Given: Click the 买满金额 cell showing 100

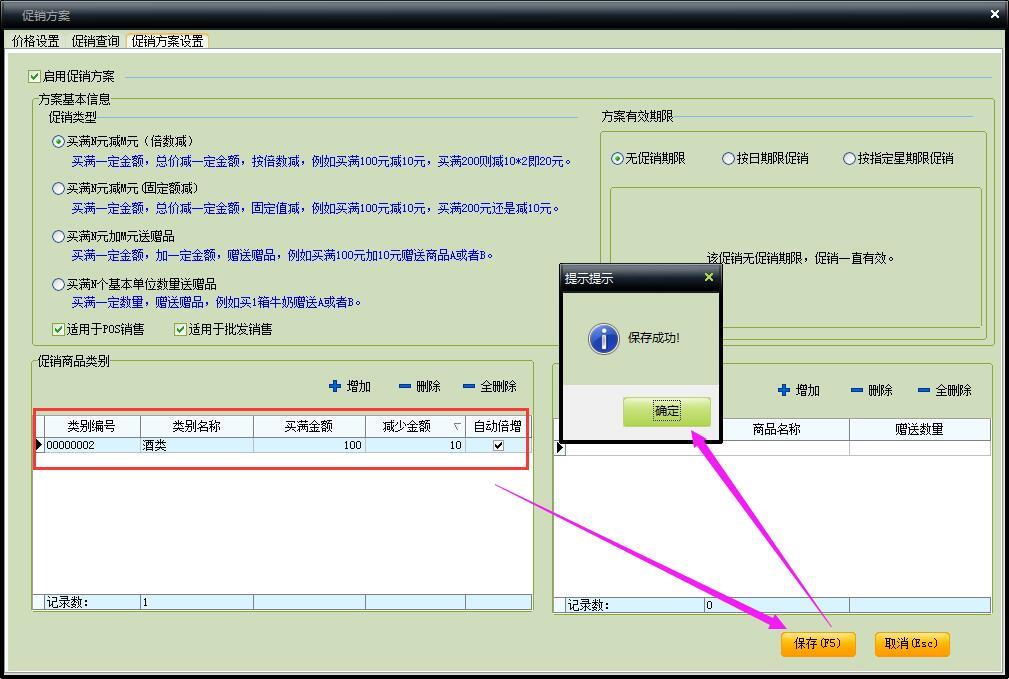Looking at the screenshot, I should coord(309,445).
